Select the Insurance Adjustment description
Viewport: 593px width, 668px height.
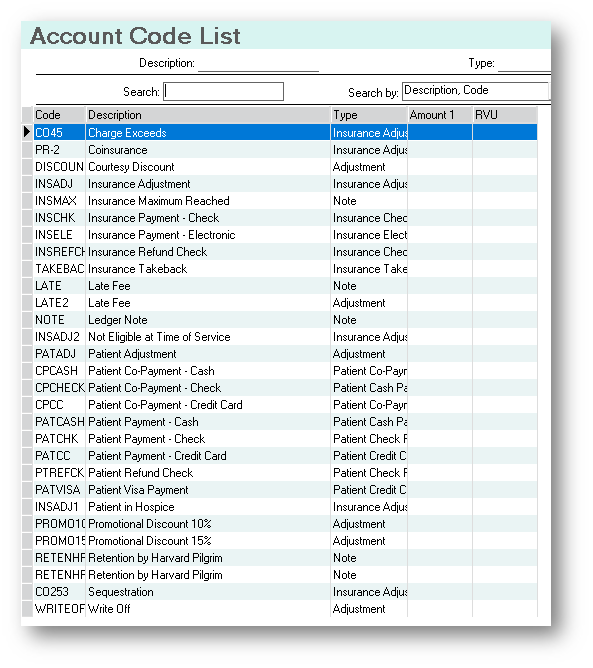pos(208,184)
